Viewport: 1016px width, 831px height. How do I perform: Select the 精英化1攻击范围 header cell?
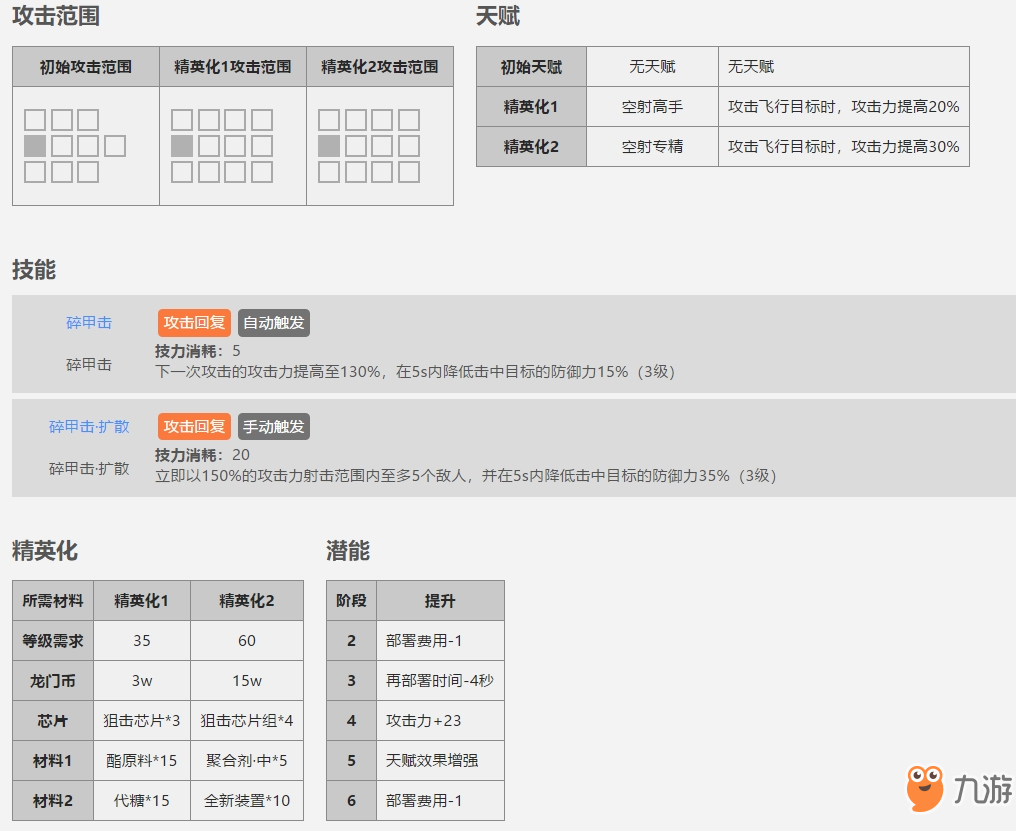233,67
